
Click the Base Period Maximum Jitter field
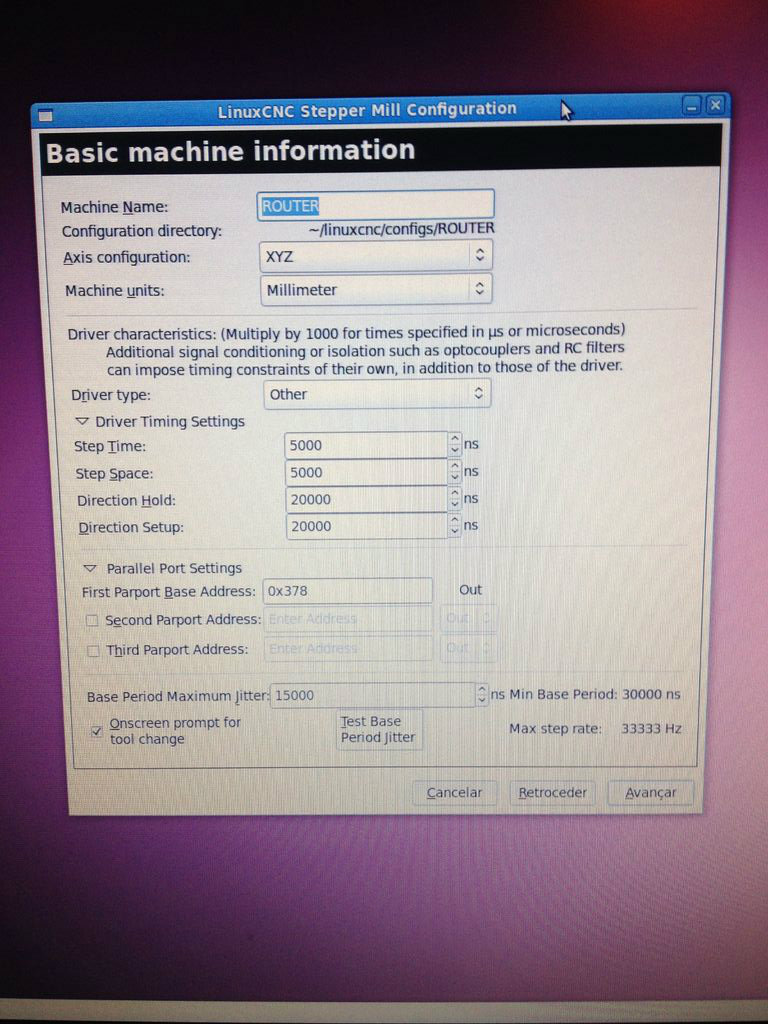[x=373, y=696]
